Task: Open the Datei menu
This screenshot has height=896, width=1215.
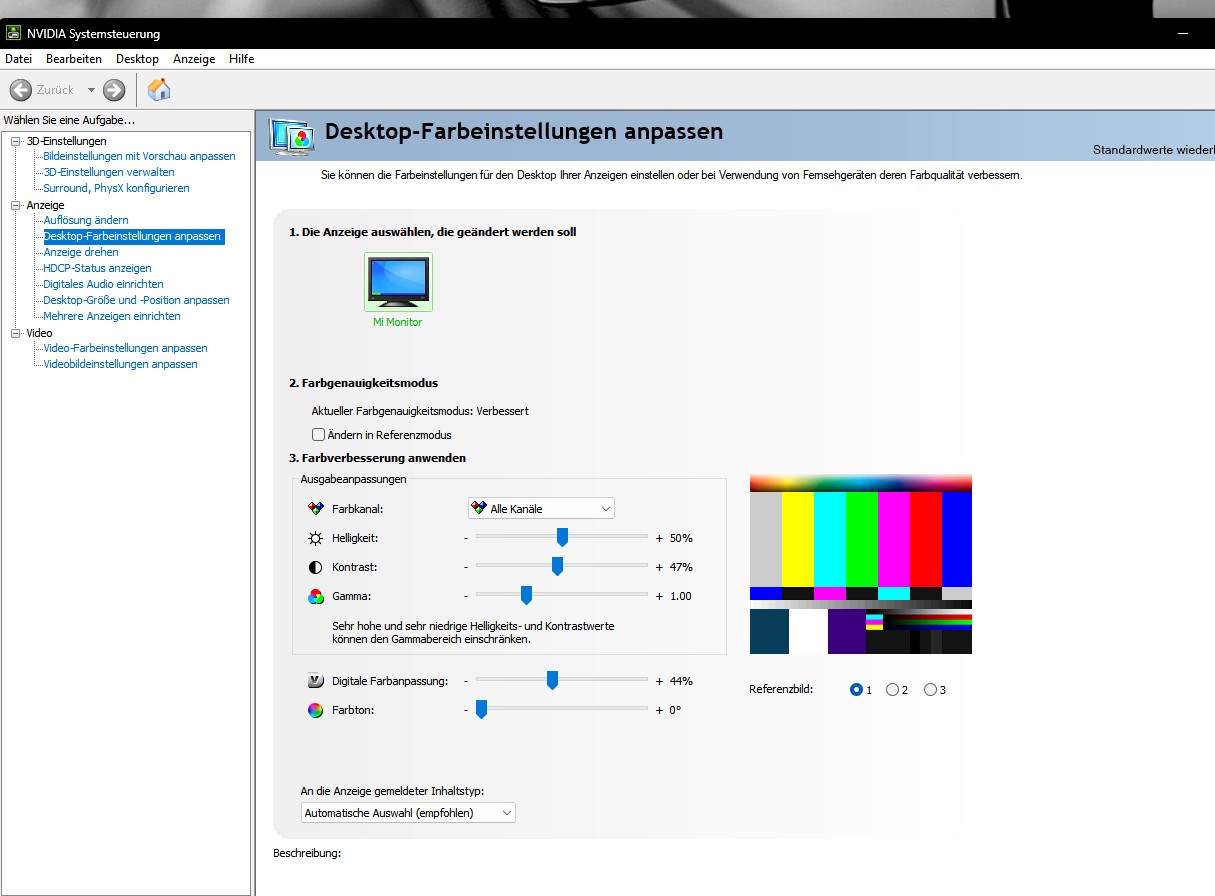Action: 18,59
